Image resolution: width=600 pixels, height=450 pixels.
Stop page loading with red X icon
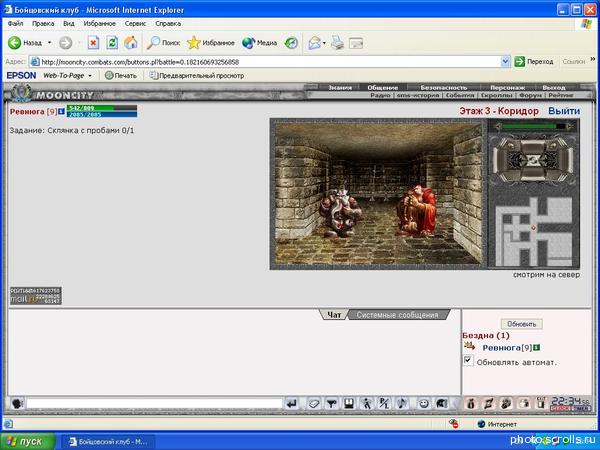[93, 42]
